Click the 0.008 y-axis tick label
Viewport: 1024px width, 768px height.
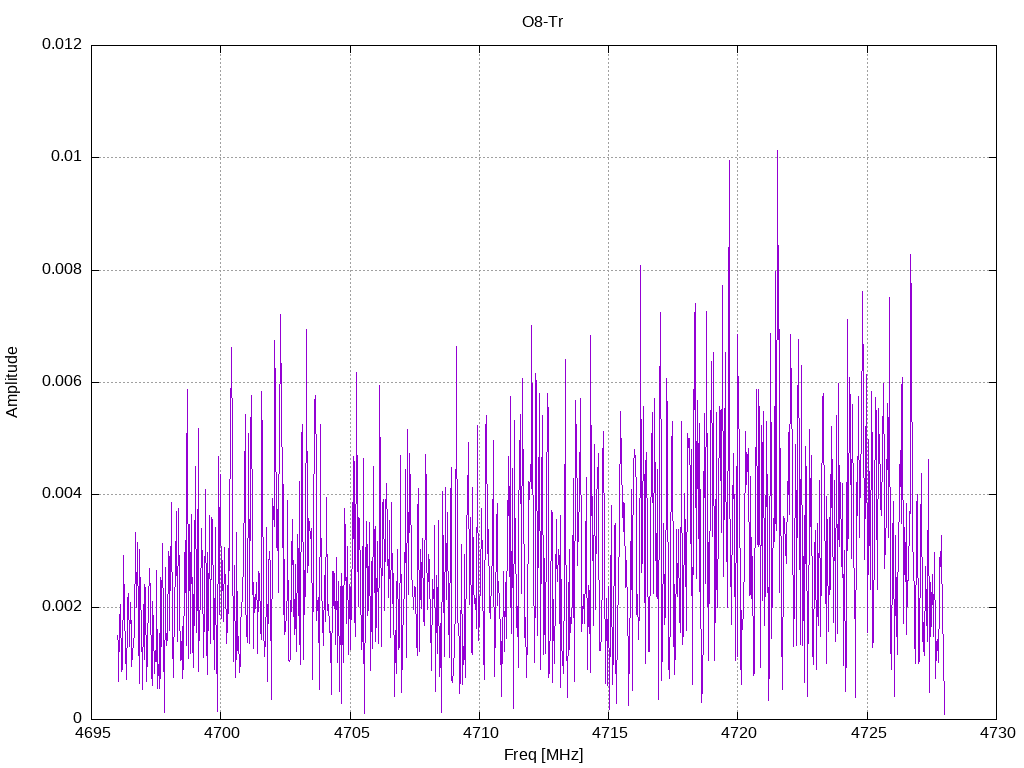[x=62, y=269]
